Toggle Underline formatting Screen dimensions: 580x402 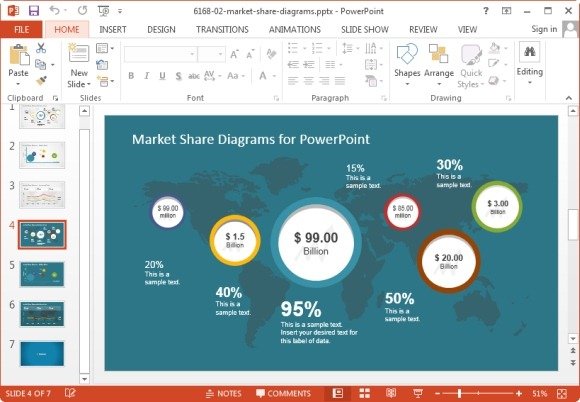(162, 76)
